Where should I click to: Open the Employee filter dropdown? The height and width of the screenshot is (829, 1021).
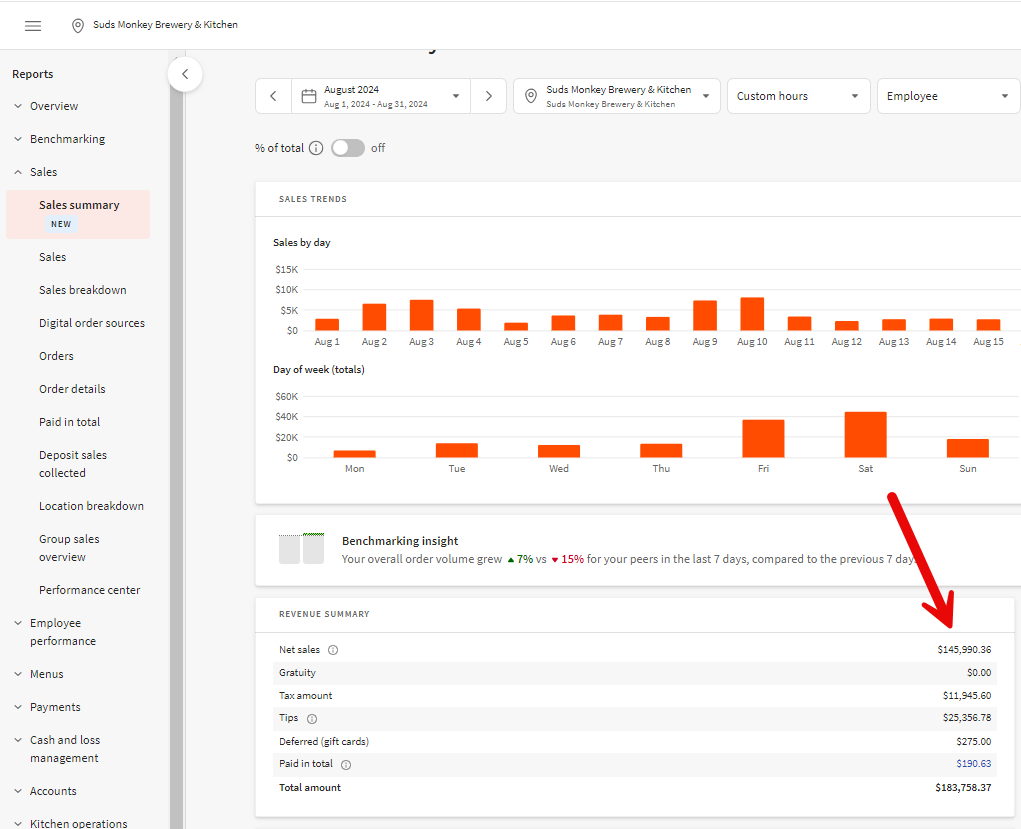tap(946, 96)
